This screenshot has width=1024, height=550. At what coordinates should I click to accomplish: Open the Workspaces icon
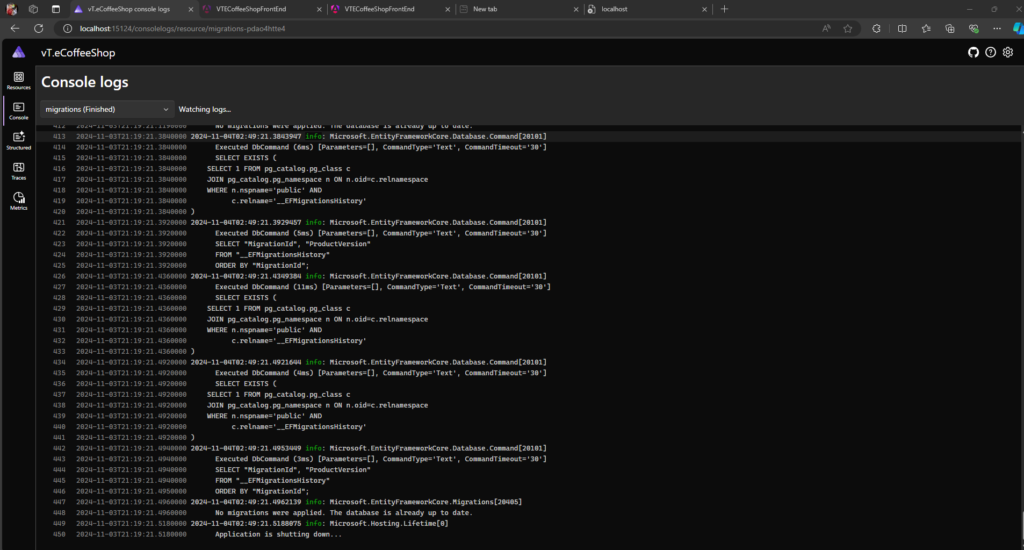tap(33, 9)
